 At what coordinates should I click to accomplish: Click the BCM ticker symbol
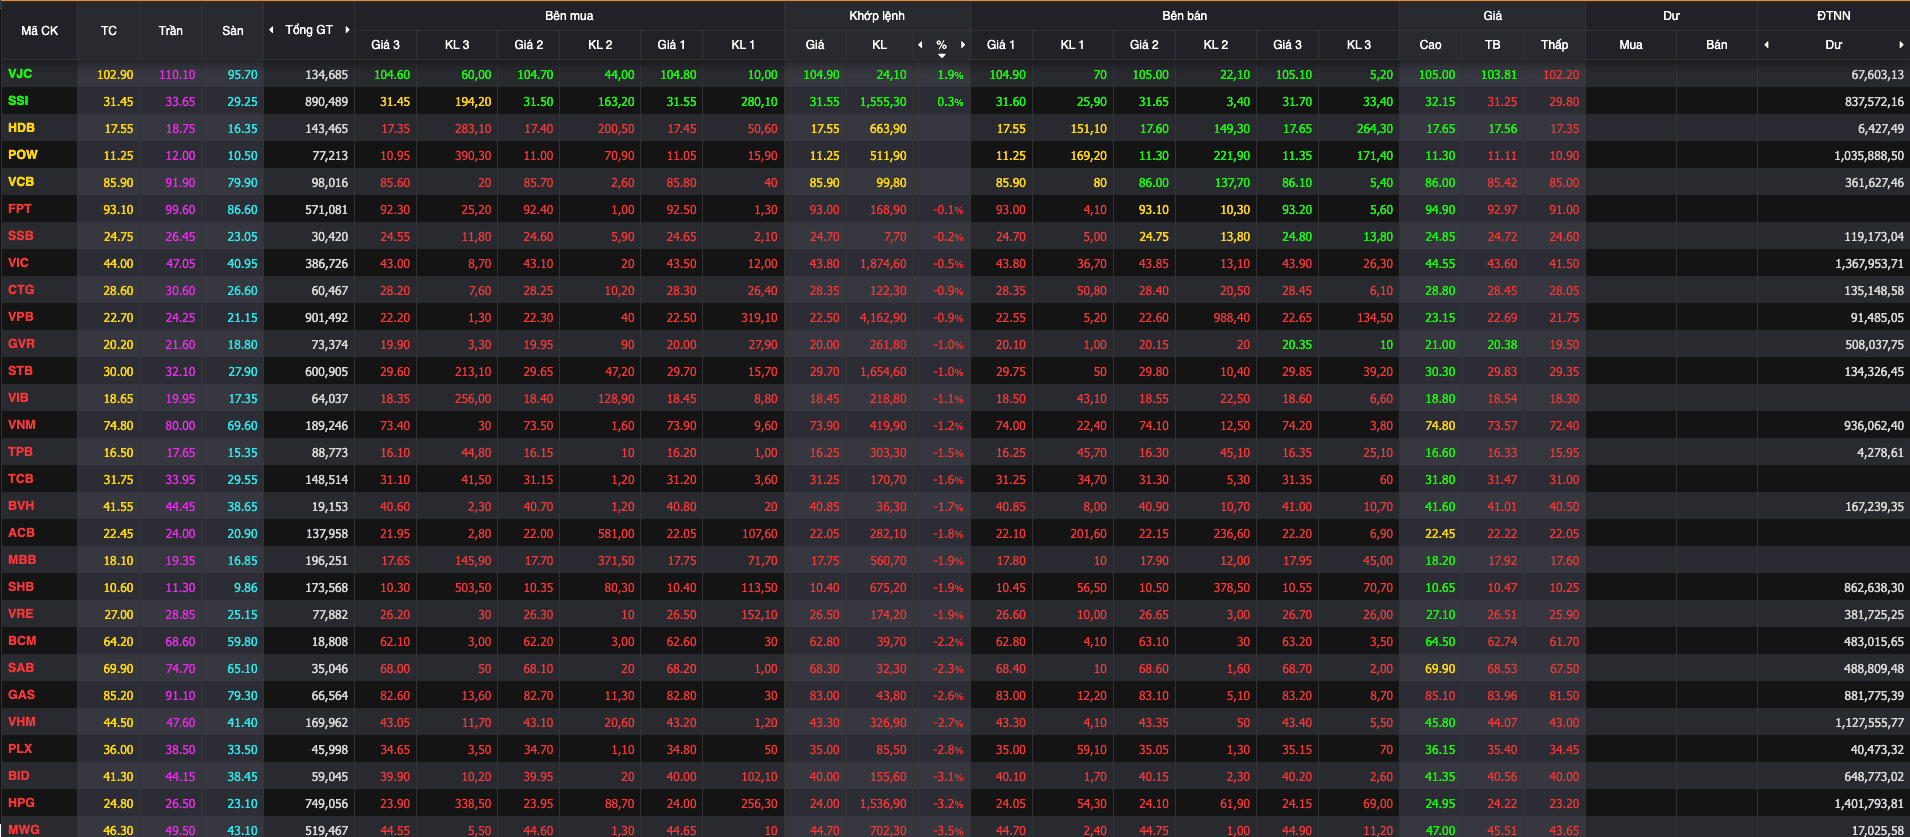[x=22, y=641]
